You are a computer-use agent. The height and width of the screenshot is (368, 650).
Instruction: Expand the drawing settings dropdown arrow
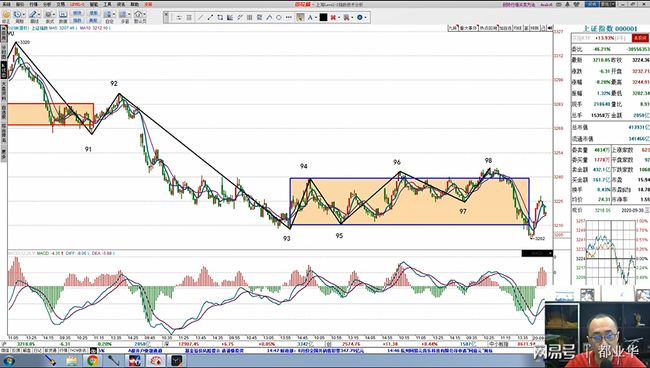point(365,18)
